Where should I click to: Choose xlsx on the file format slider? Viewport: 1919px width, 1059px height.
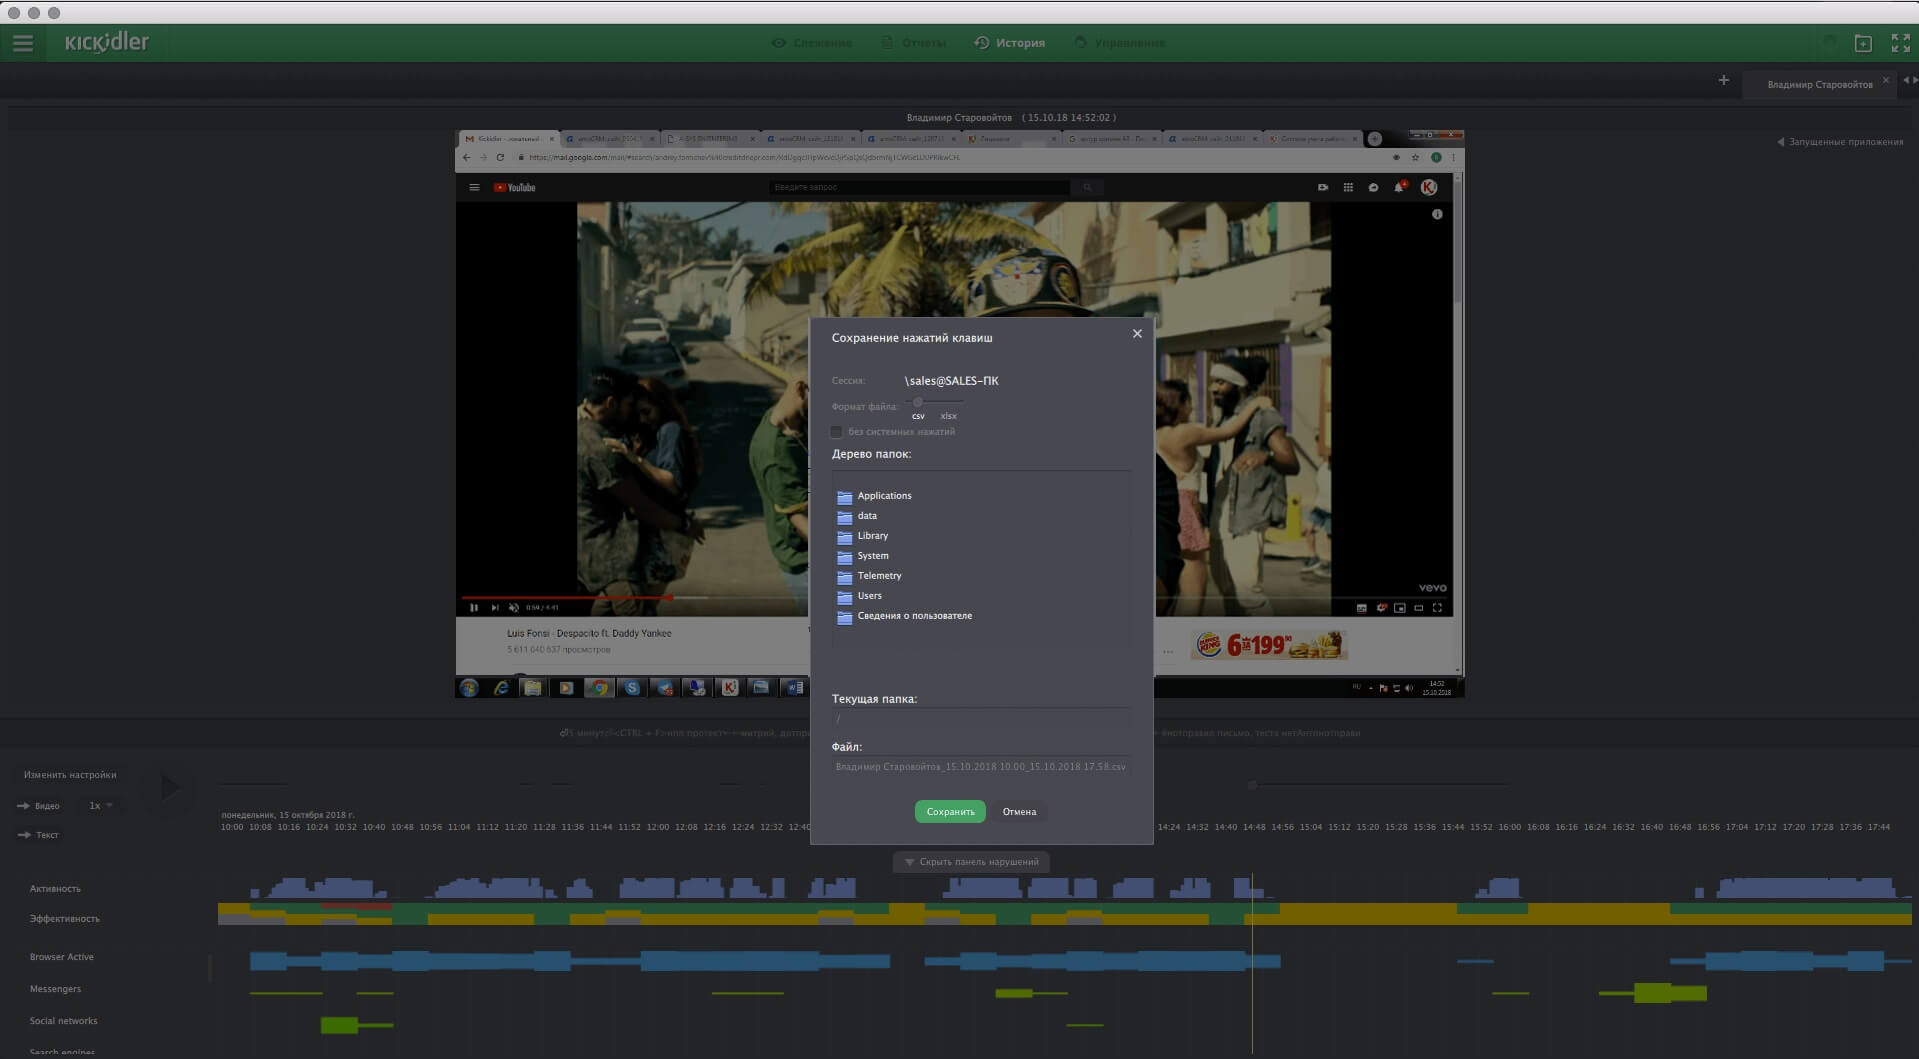pos(948,416)
